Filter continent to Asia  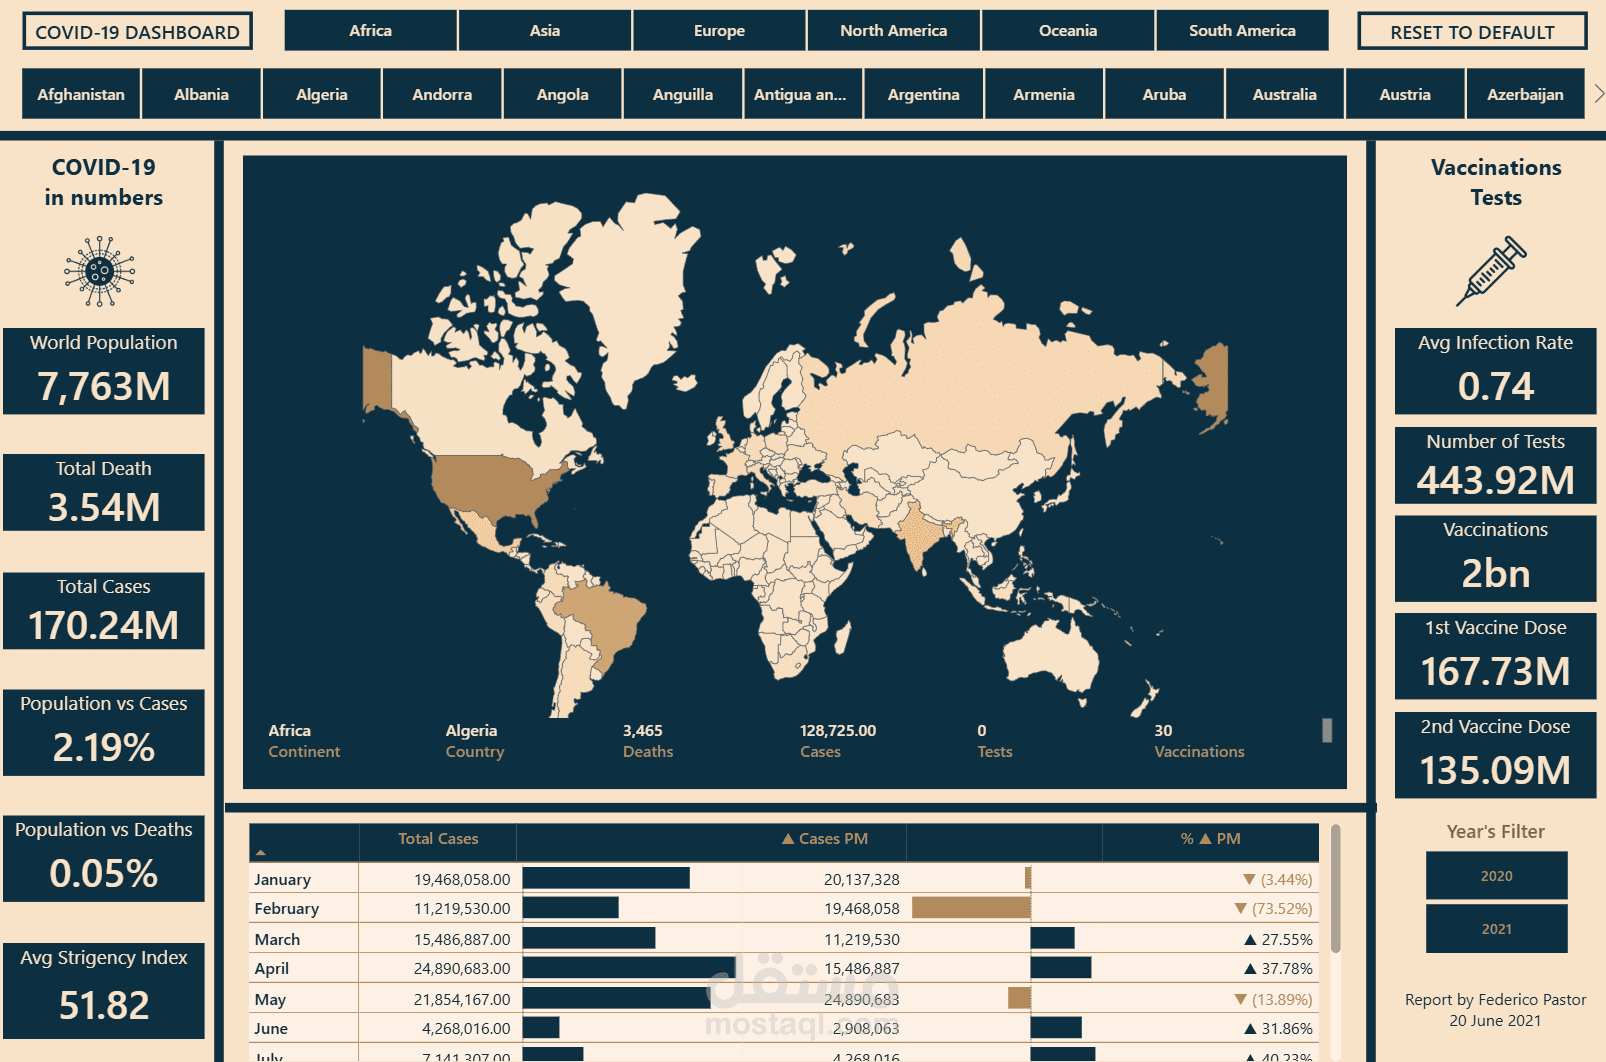[545, 30]
